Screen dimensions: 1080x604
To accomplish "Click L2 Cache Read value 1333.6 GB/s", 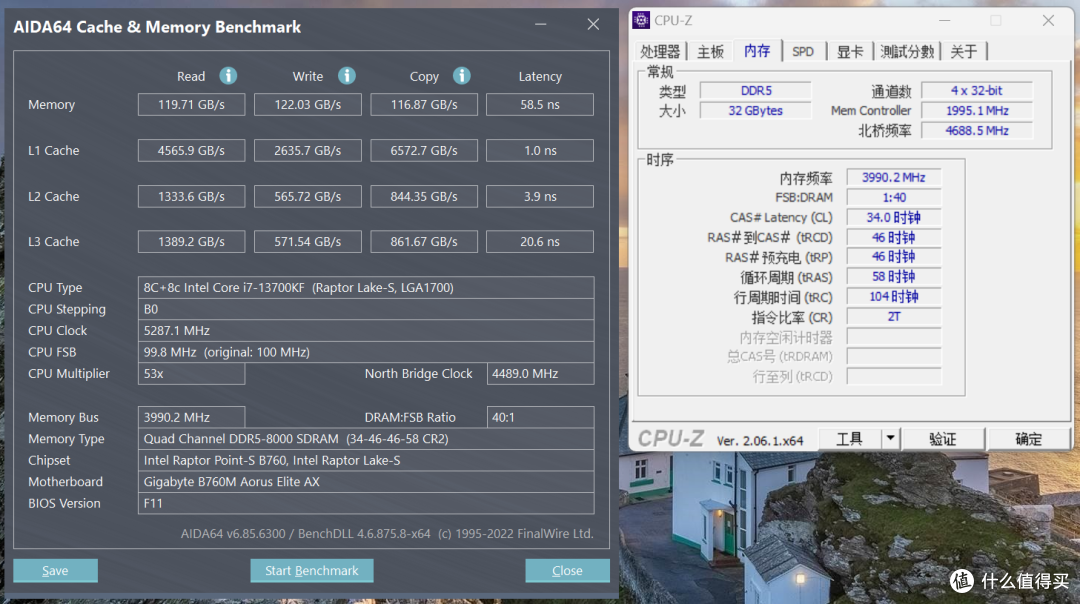I will [191, 196].
